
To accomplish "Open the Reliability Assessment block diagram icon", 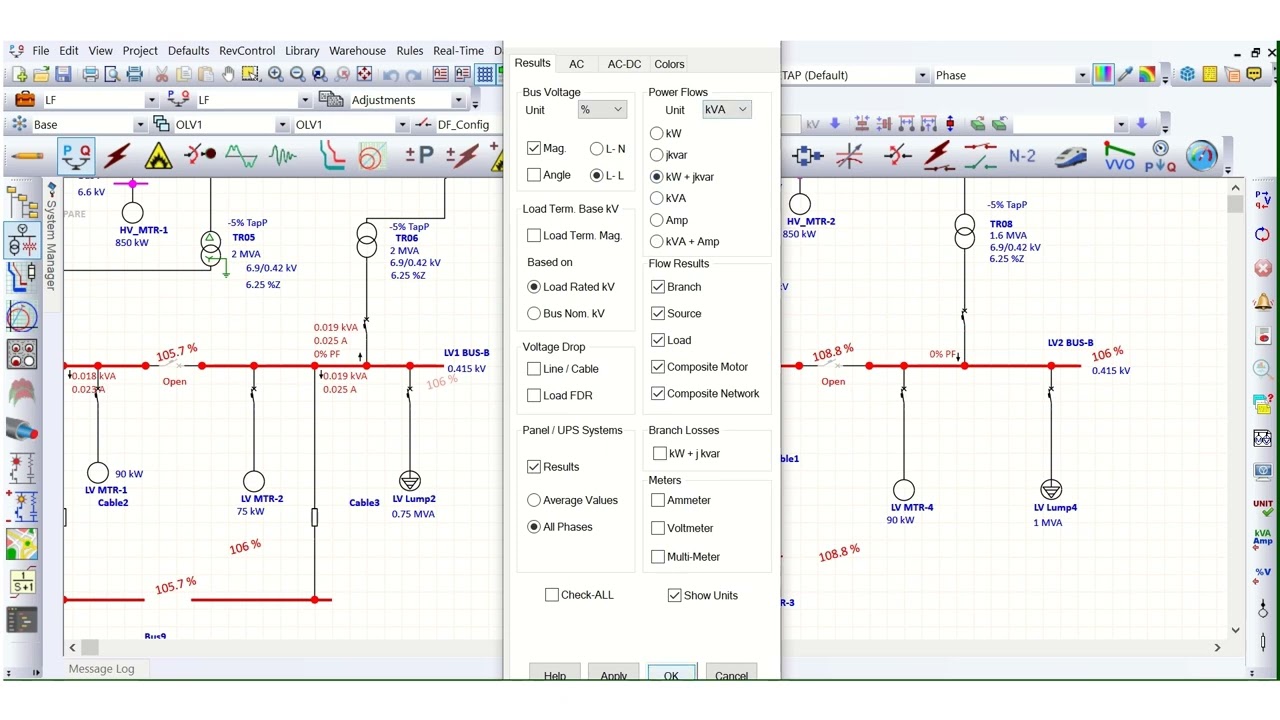I will click(x=807, y=156).
